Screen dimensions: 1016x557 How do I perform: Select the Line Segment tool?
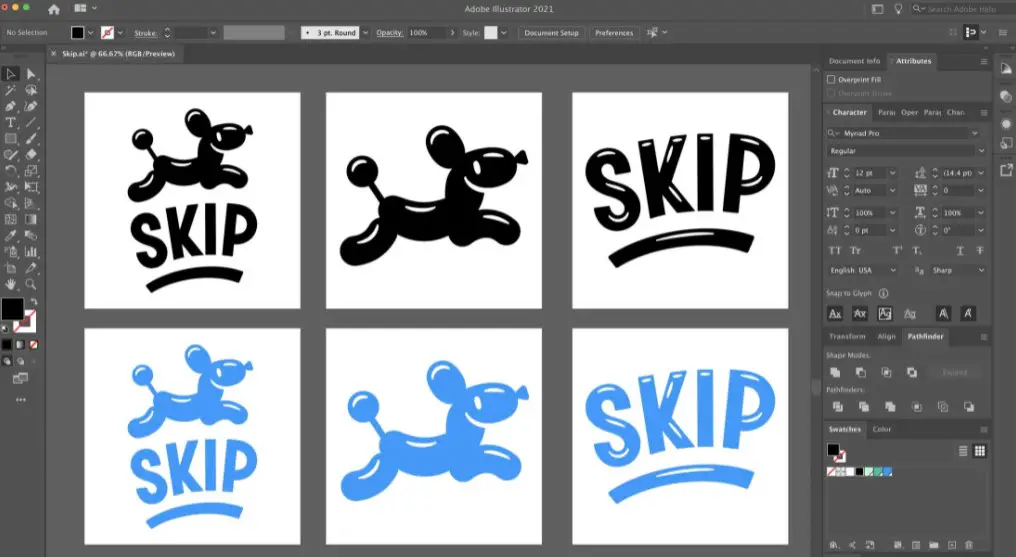tap(30, 122)
